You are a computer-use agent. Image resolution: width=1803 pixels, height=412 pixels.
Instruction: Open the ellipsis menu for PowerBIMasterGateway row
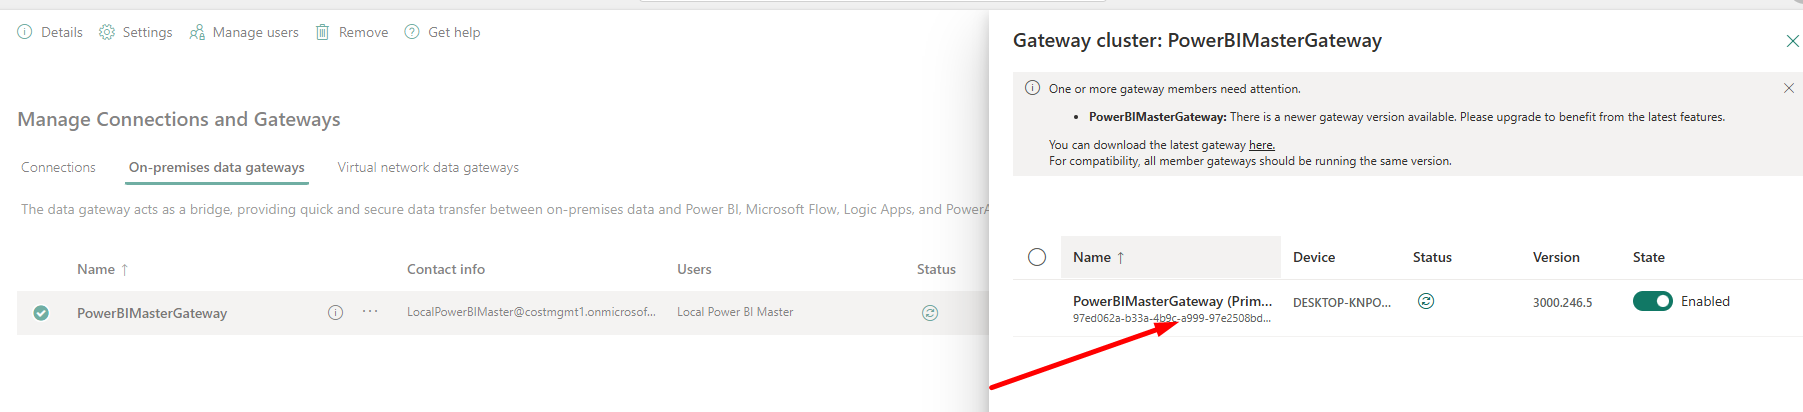tap(370, 312)
